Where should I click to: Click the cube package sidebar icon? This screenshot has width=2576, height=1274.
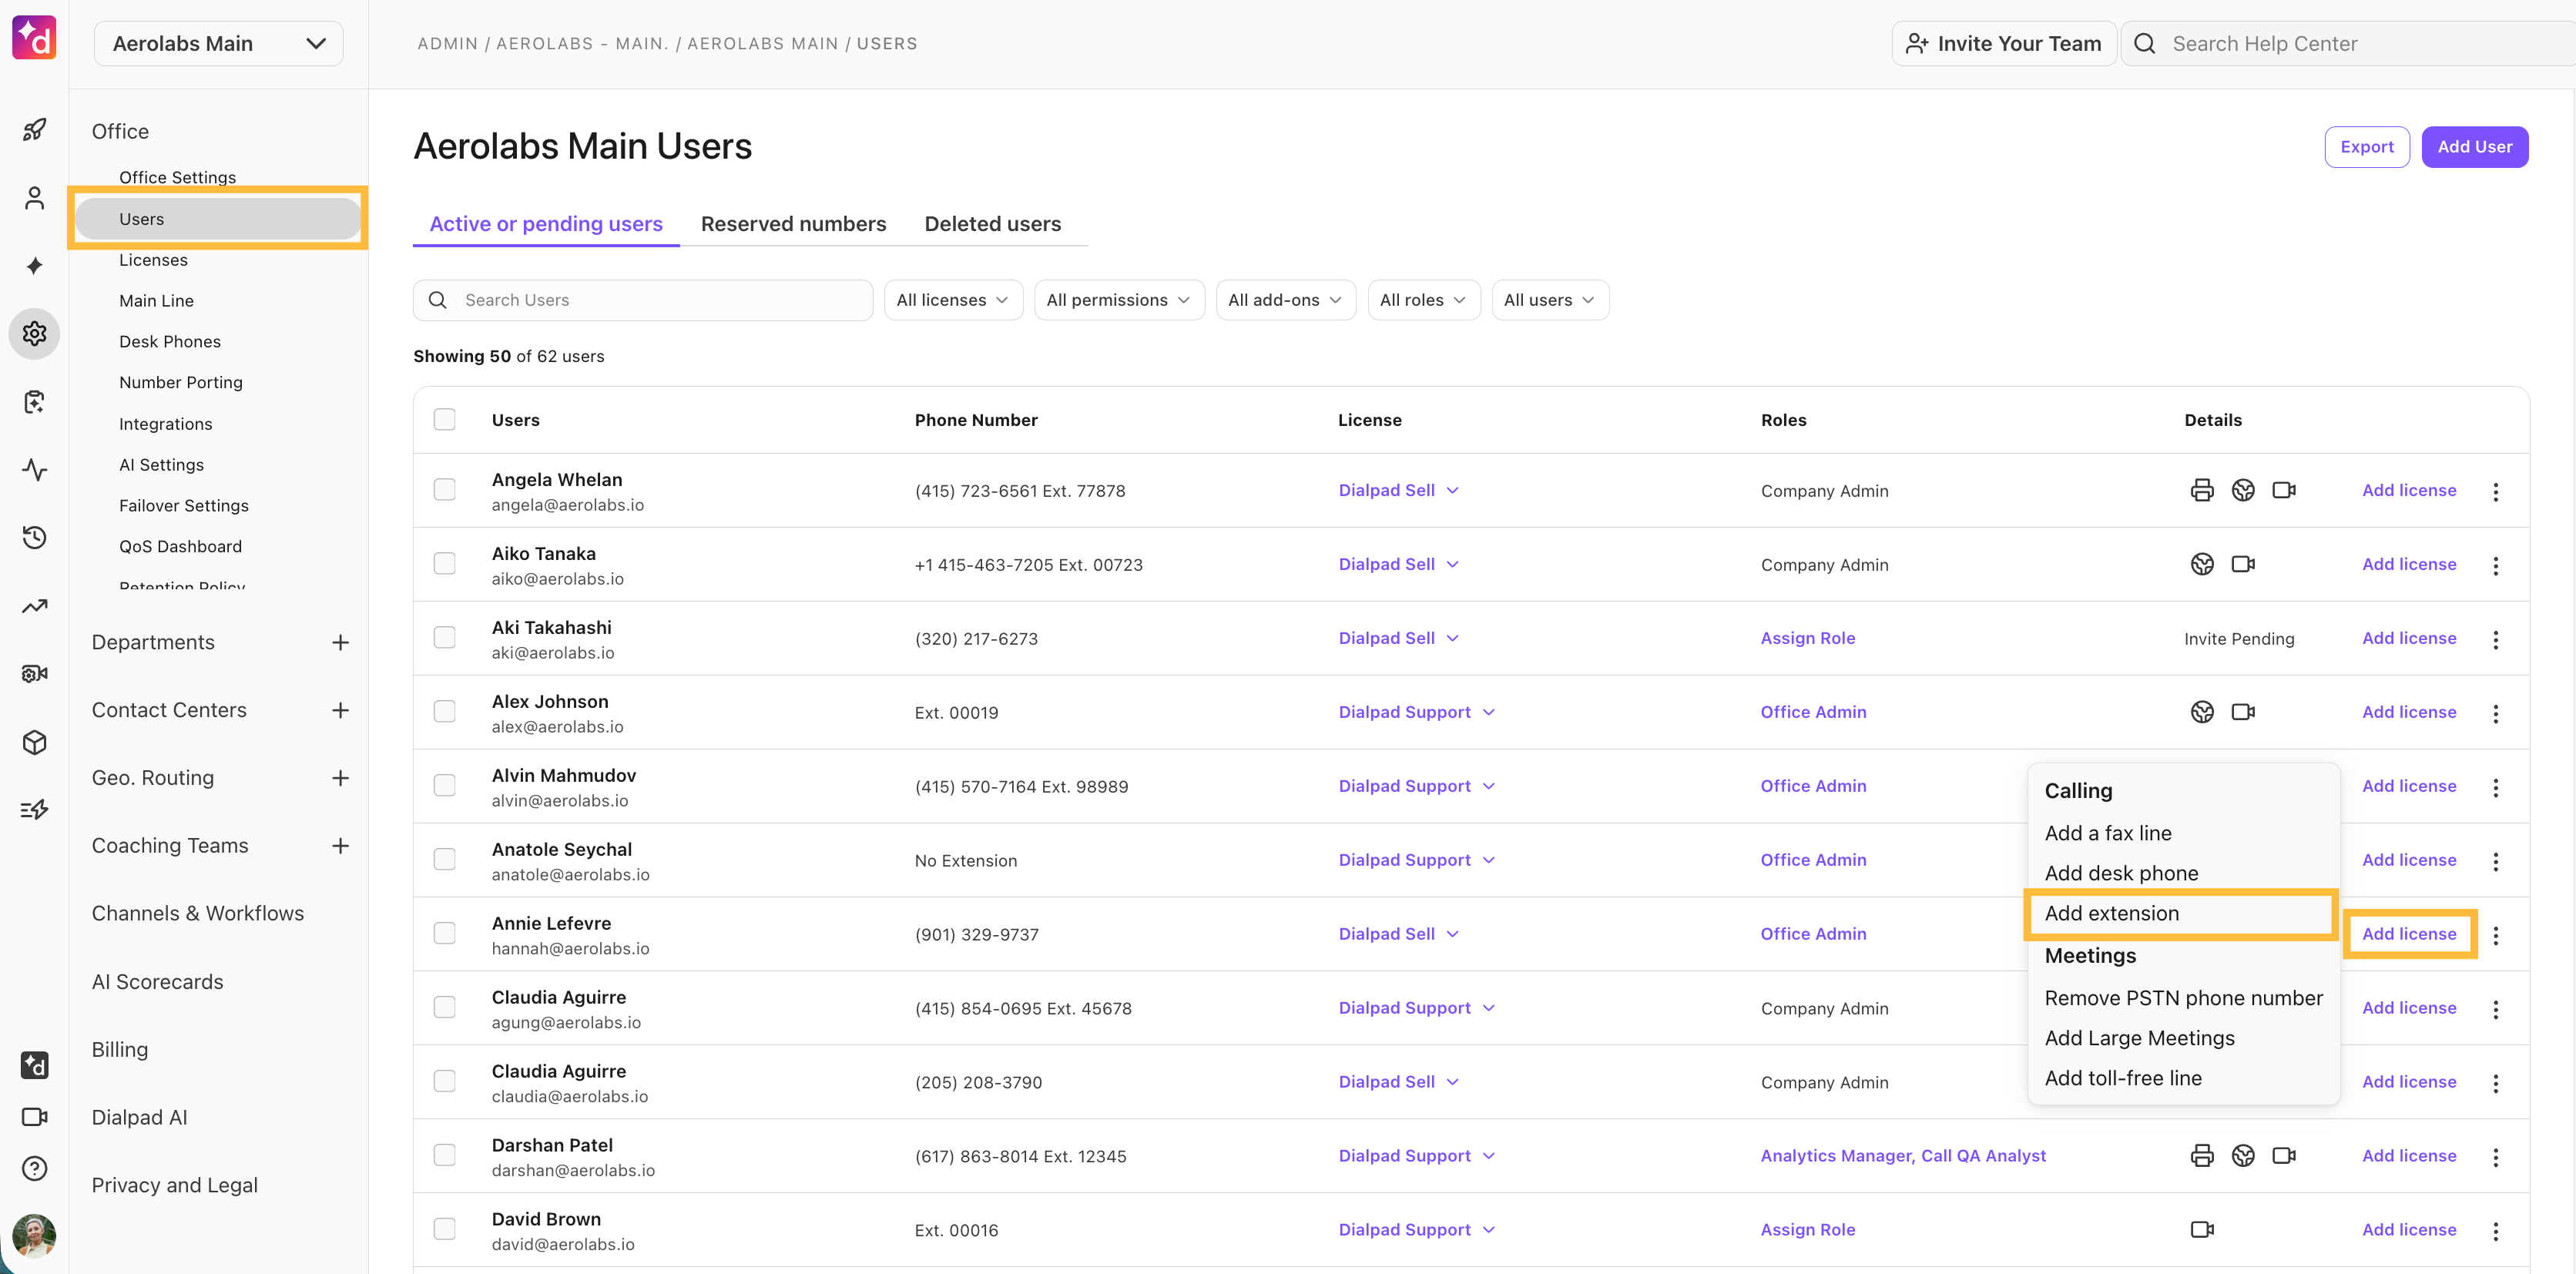tap(34, 742)
